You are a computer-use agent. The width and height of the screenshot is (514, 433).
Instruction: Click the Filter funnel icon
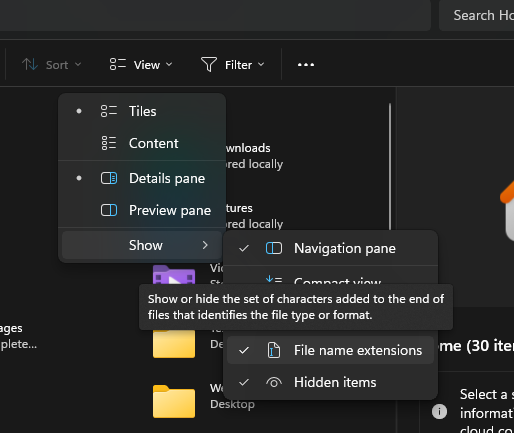(x=209, y=64)
